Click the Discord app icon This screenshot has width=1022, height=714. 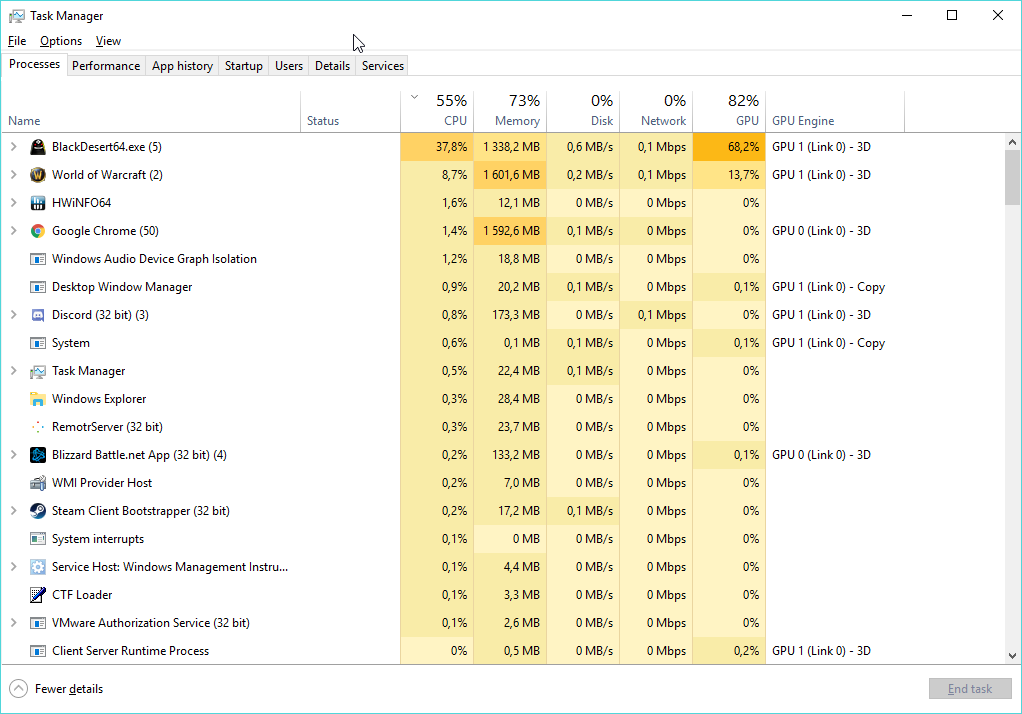click(38, 315)
